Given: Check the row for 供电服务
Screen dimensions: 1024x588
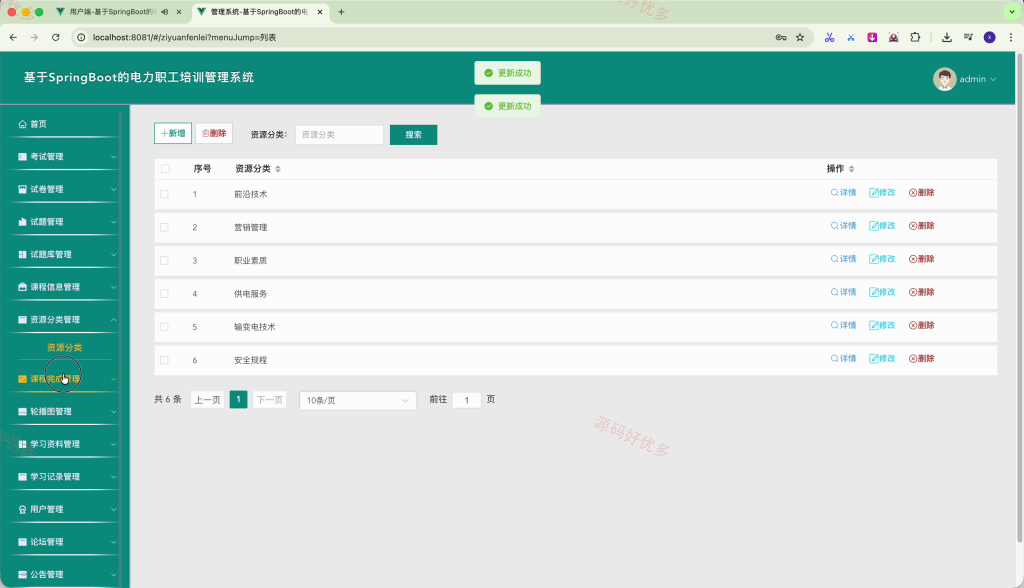Looking at the screenshot, I should coord(165,294).
